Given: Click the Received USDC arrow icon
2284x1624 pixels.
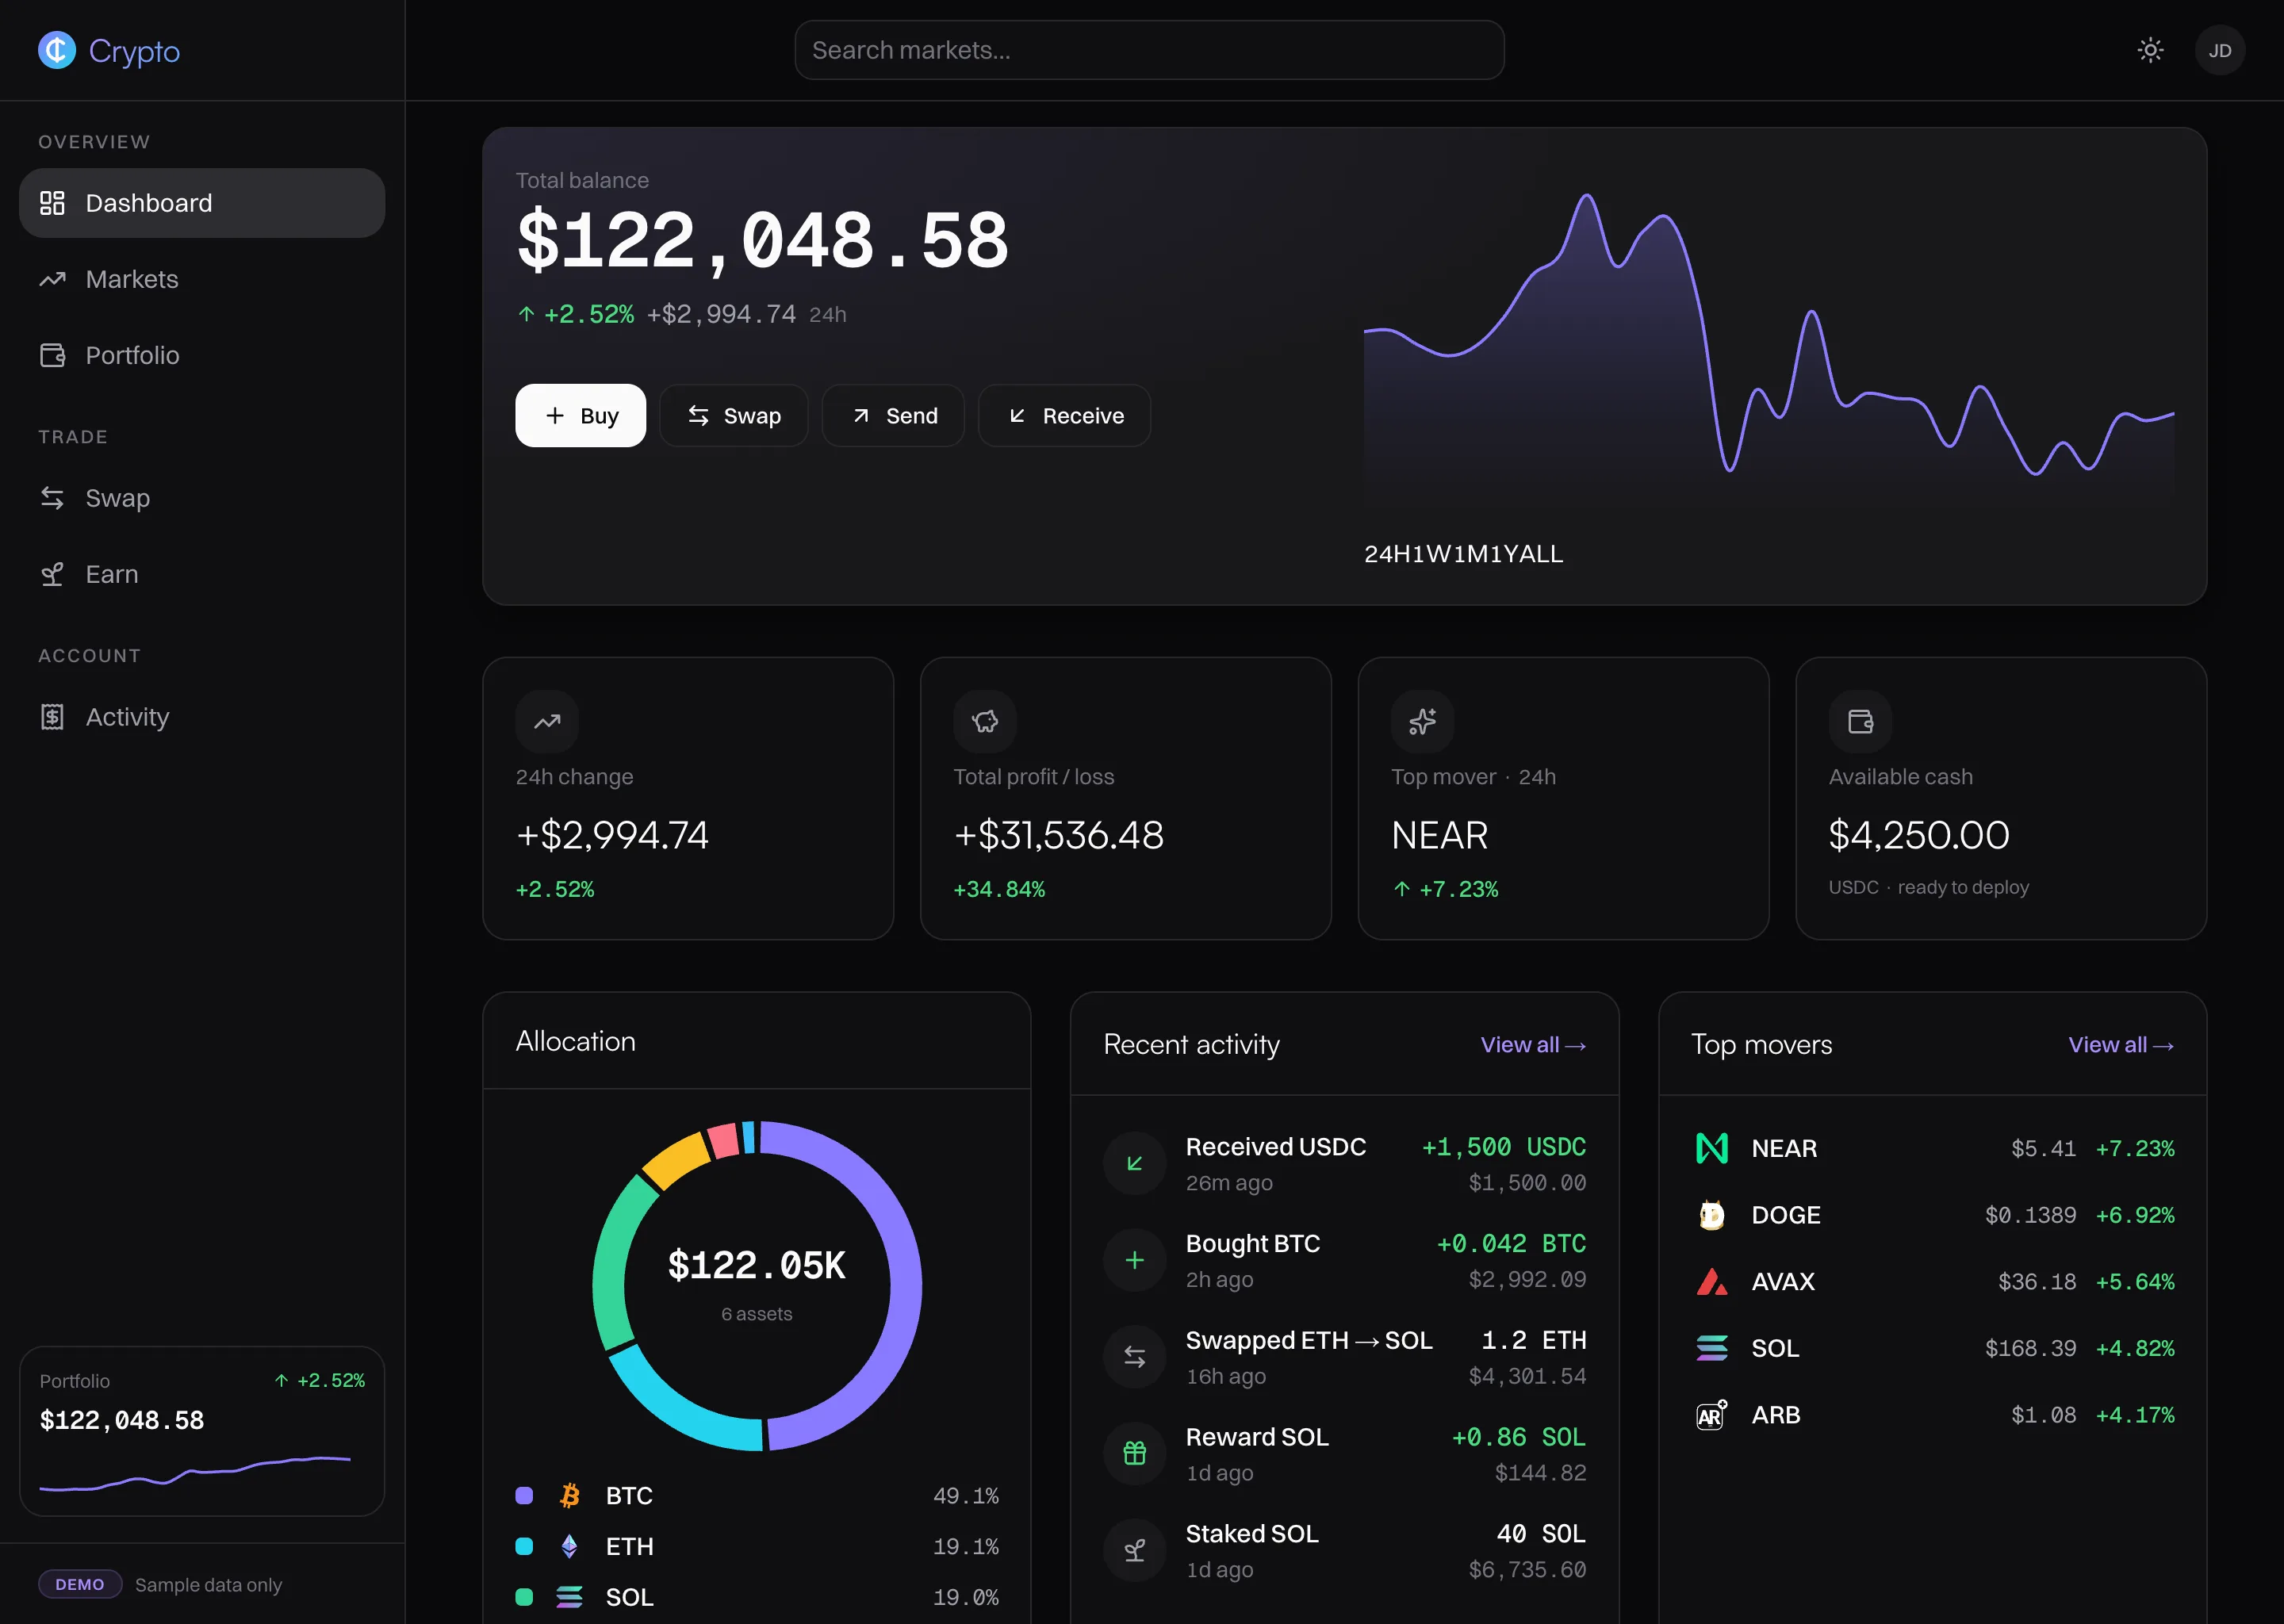Looking at the screenshot, I should 1134,1163.
